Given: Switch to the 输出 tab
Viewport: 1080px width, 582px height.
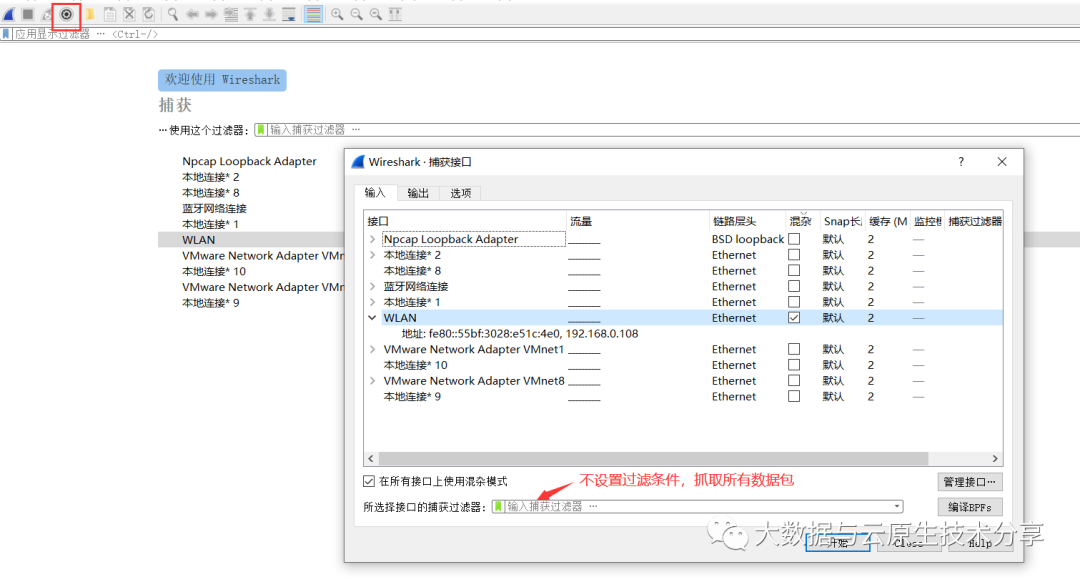Looking at the screenshot, I should pos(418,194).
